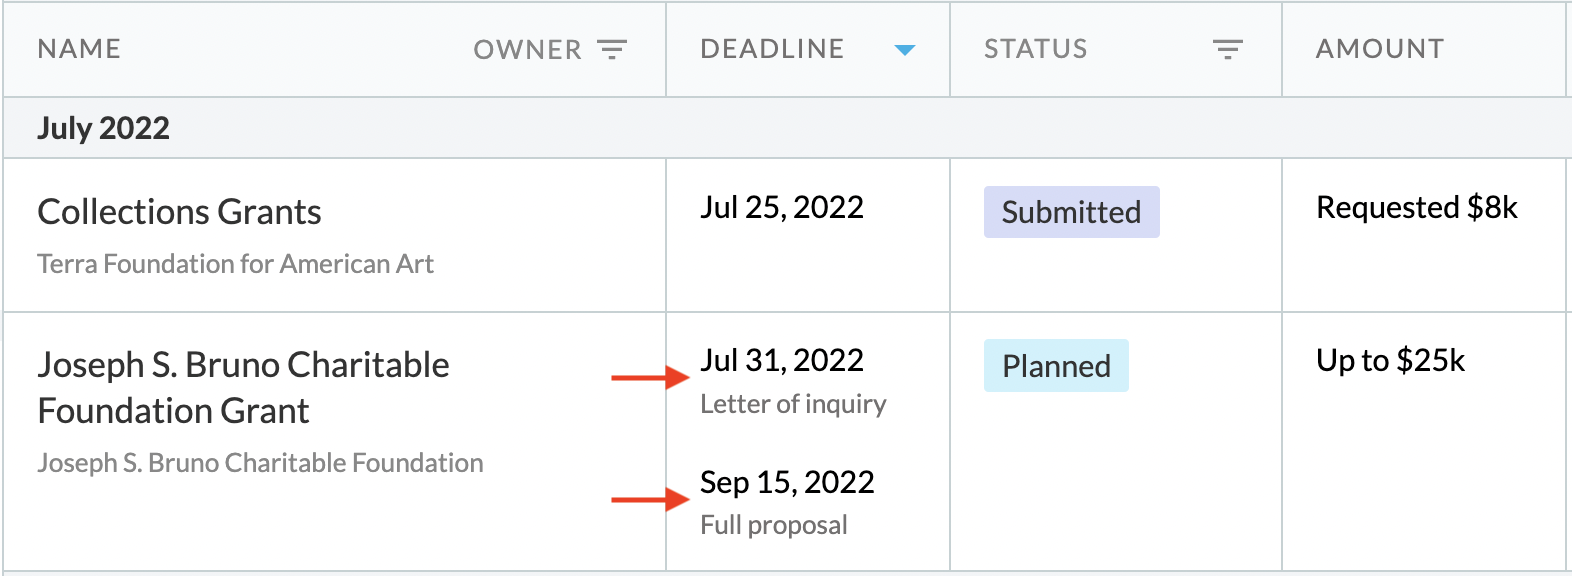Click the Owner column header label
The width and height of the screenshot is (1572, 576).
click(x=527, y=49)
